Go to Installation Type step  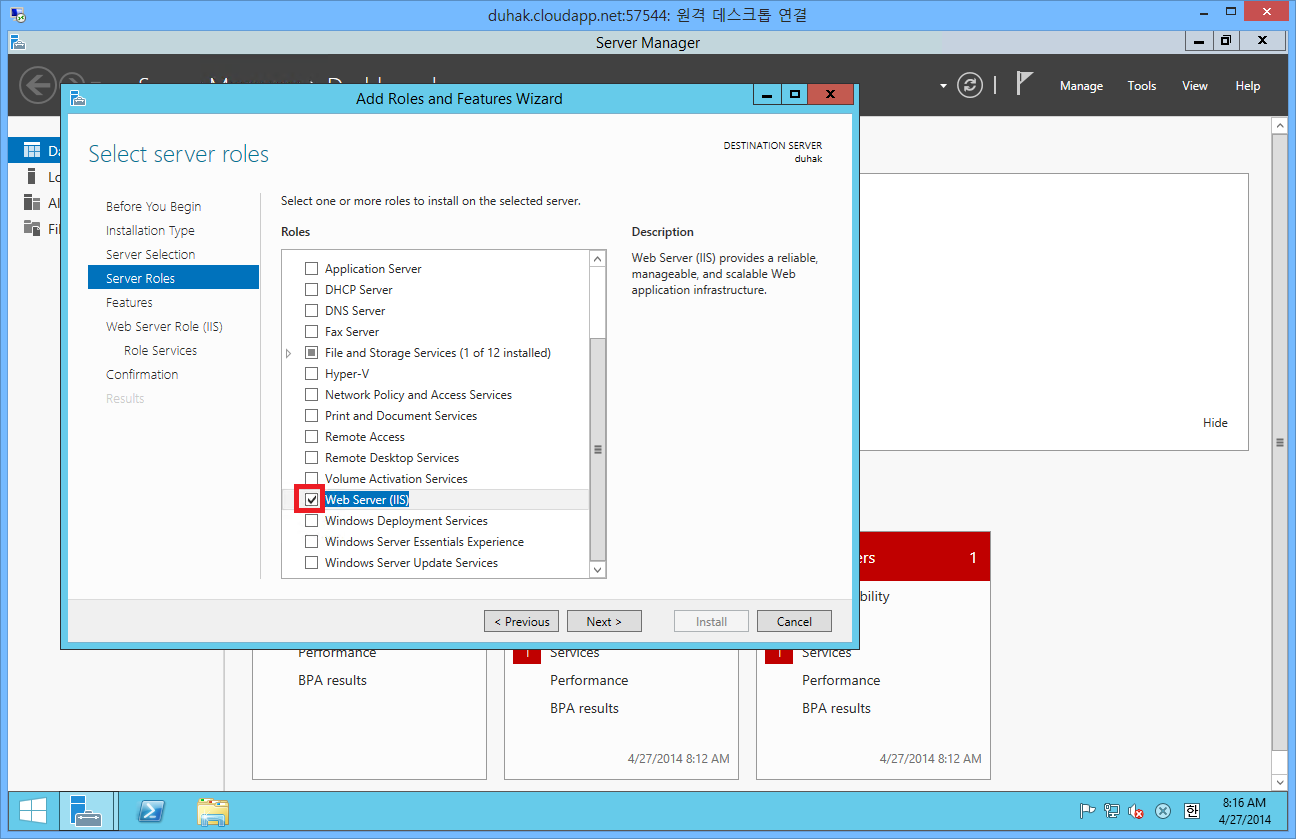point(150,231)
